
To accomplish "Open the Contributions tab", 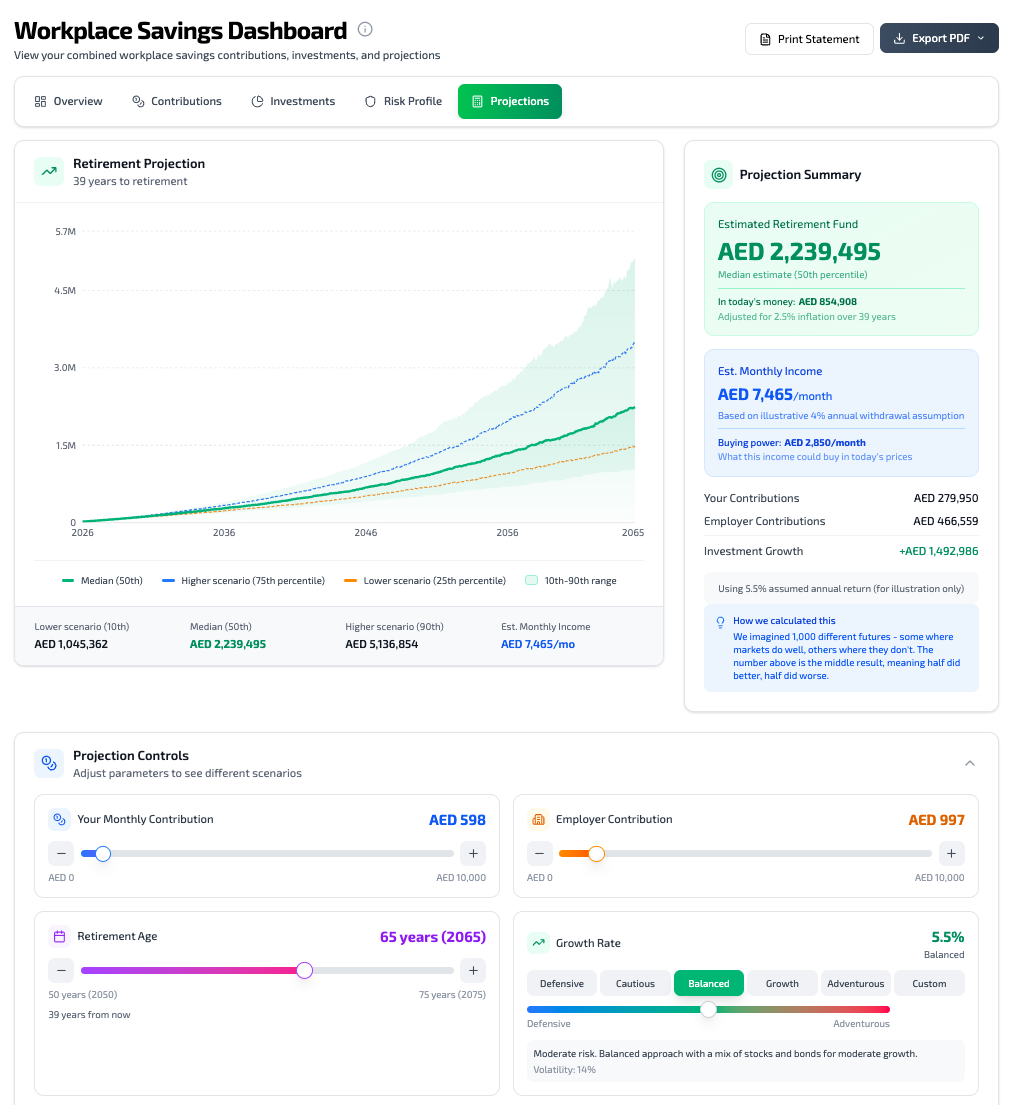I will click(x=177, y=101).
